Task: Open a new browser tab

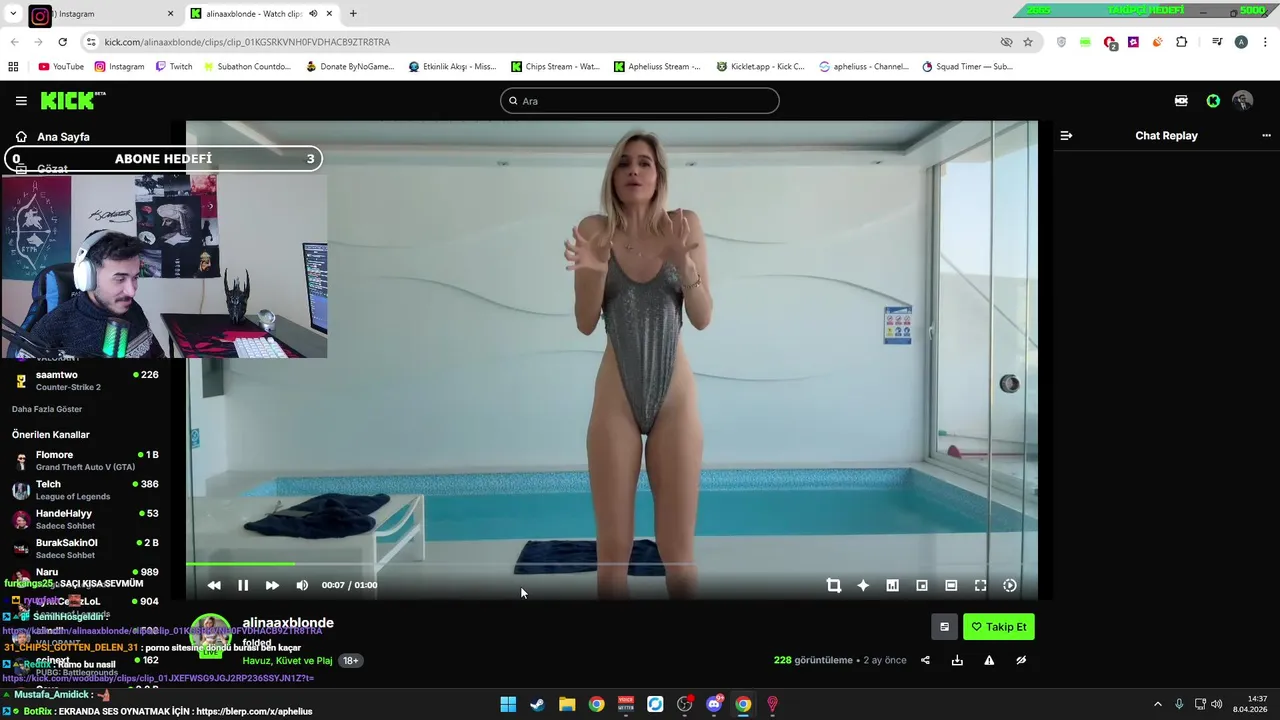Action: tap(353, 14)
